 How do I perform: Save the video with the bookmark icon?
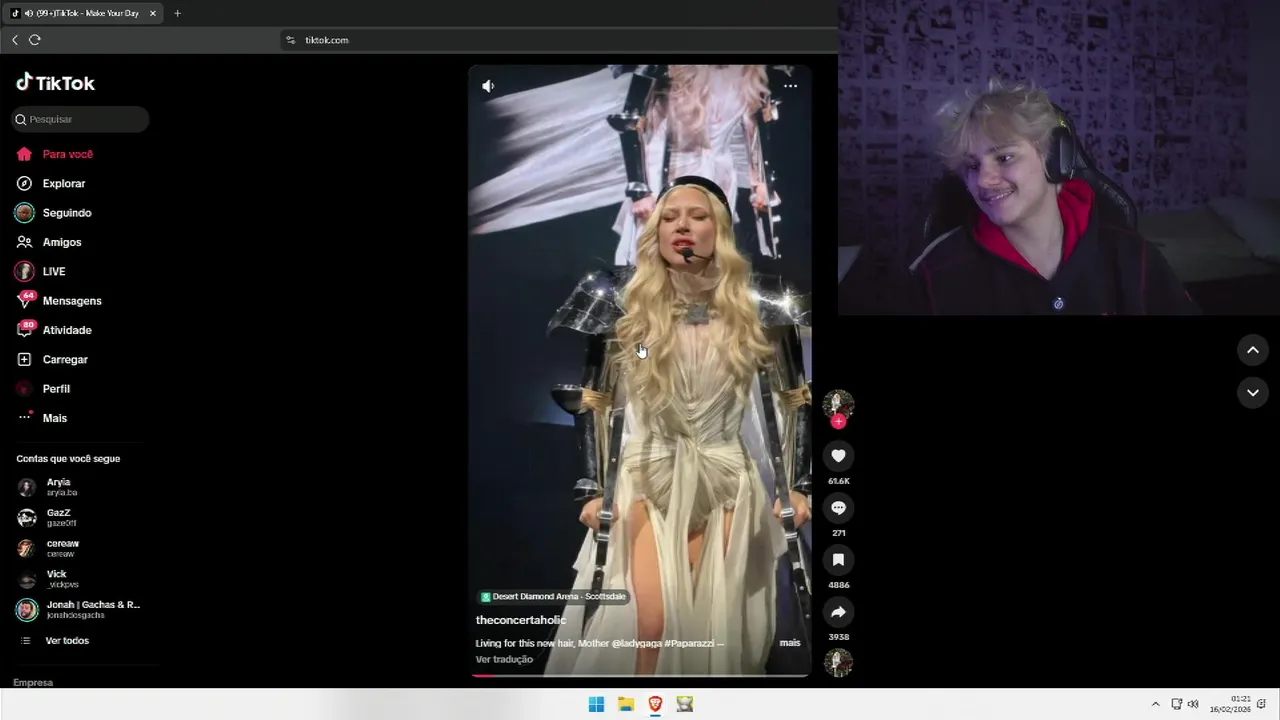pos(838,560)
